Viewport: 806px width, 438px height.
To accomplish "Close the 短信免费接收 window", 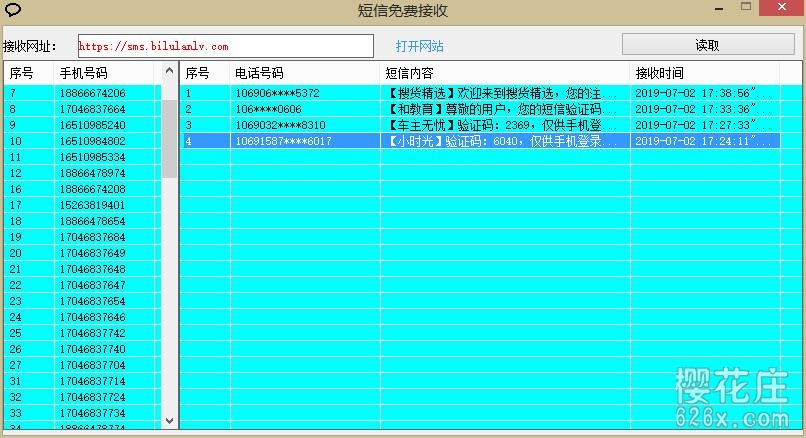I will click(x=782, y=7).
